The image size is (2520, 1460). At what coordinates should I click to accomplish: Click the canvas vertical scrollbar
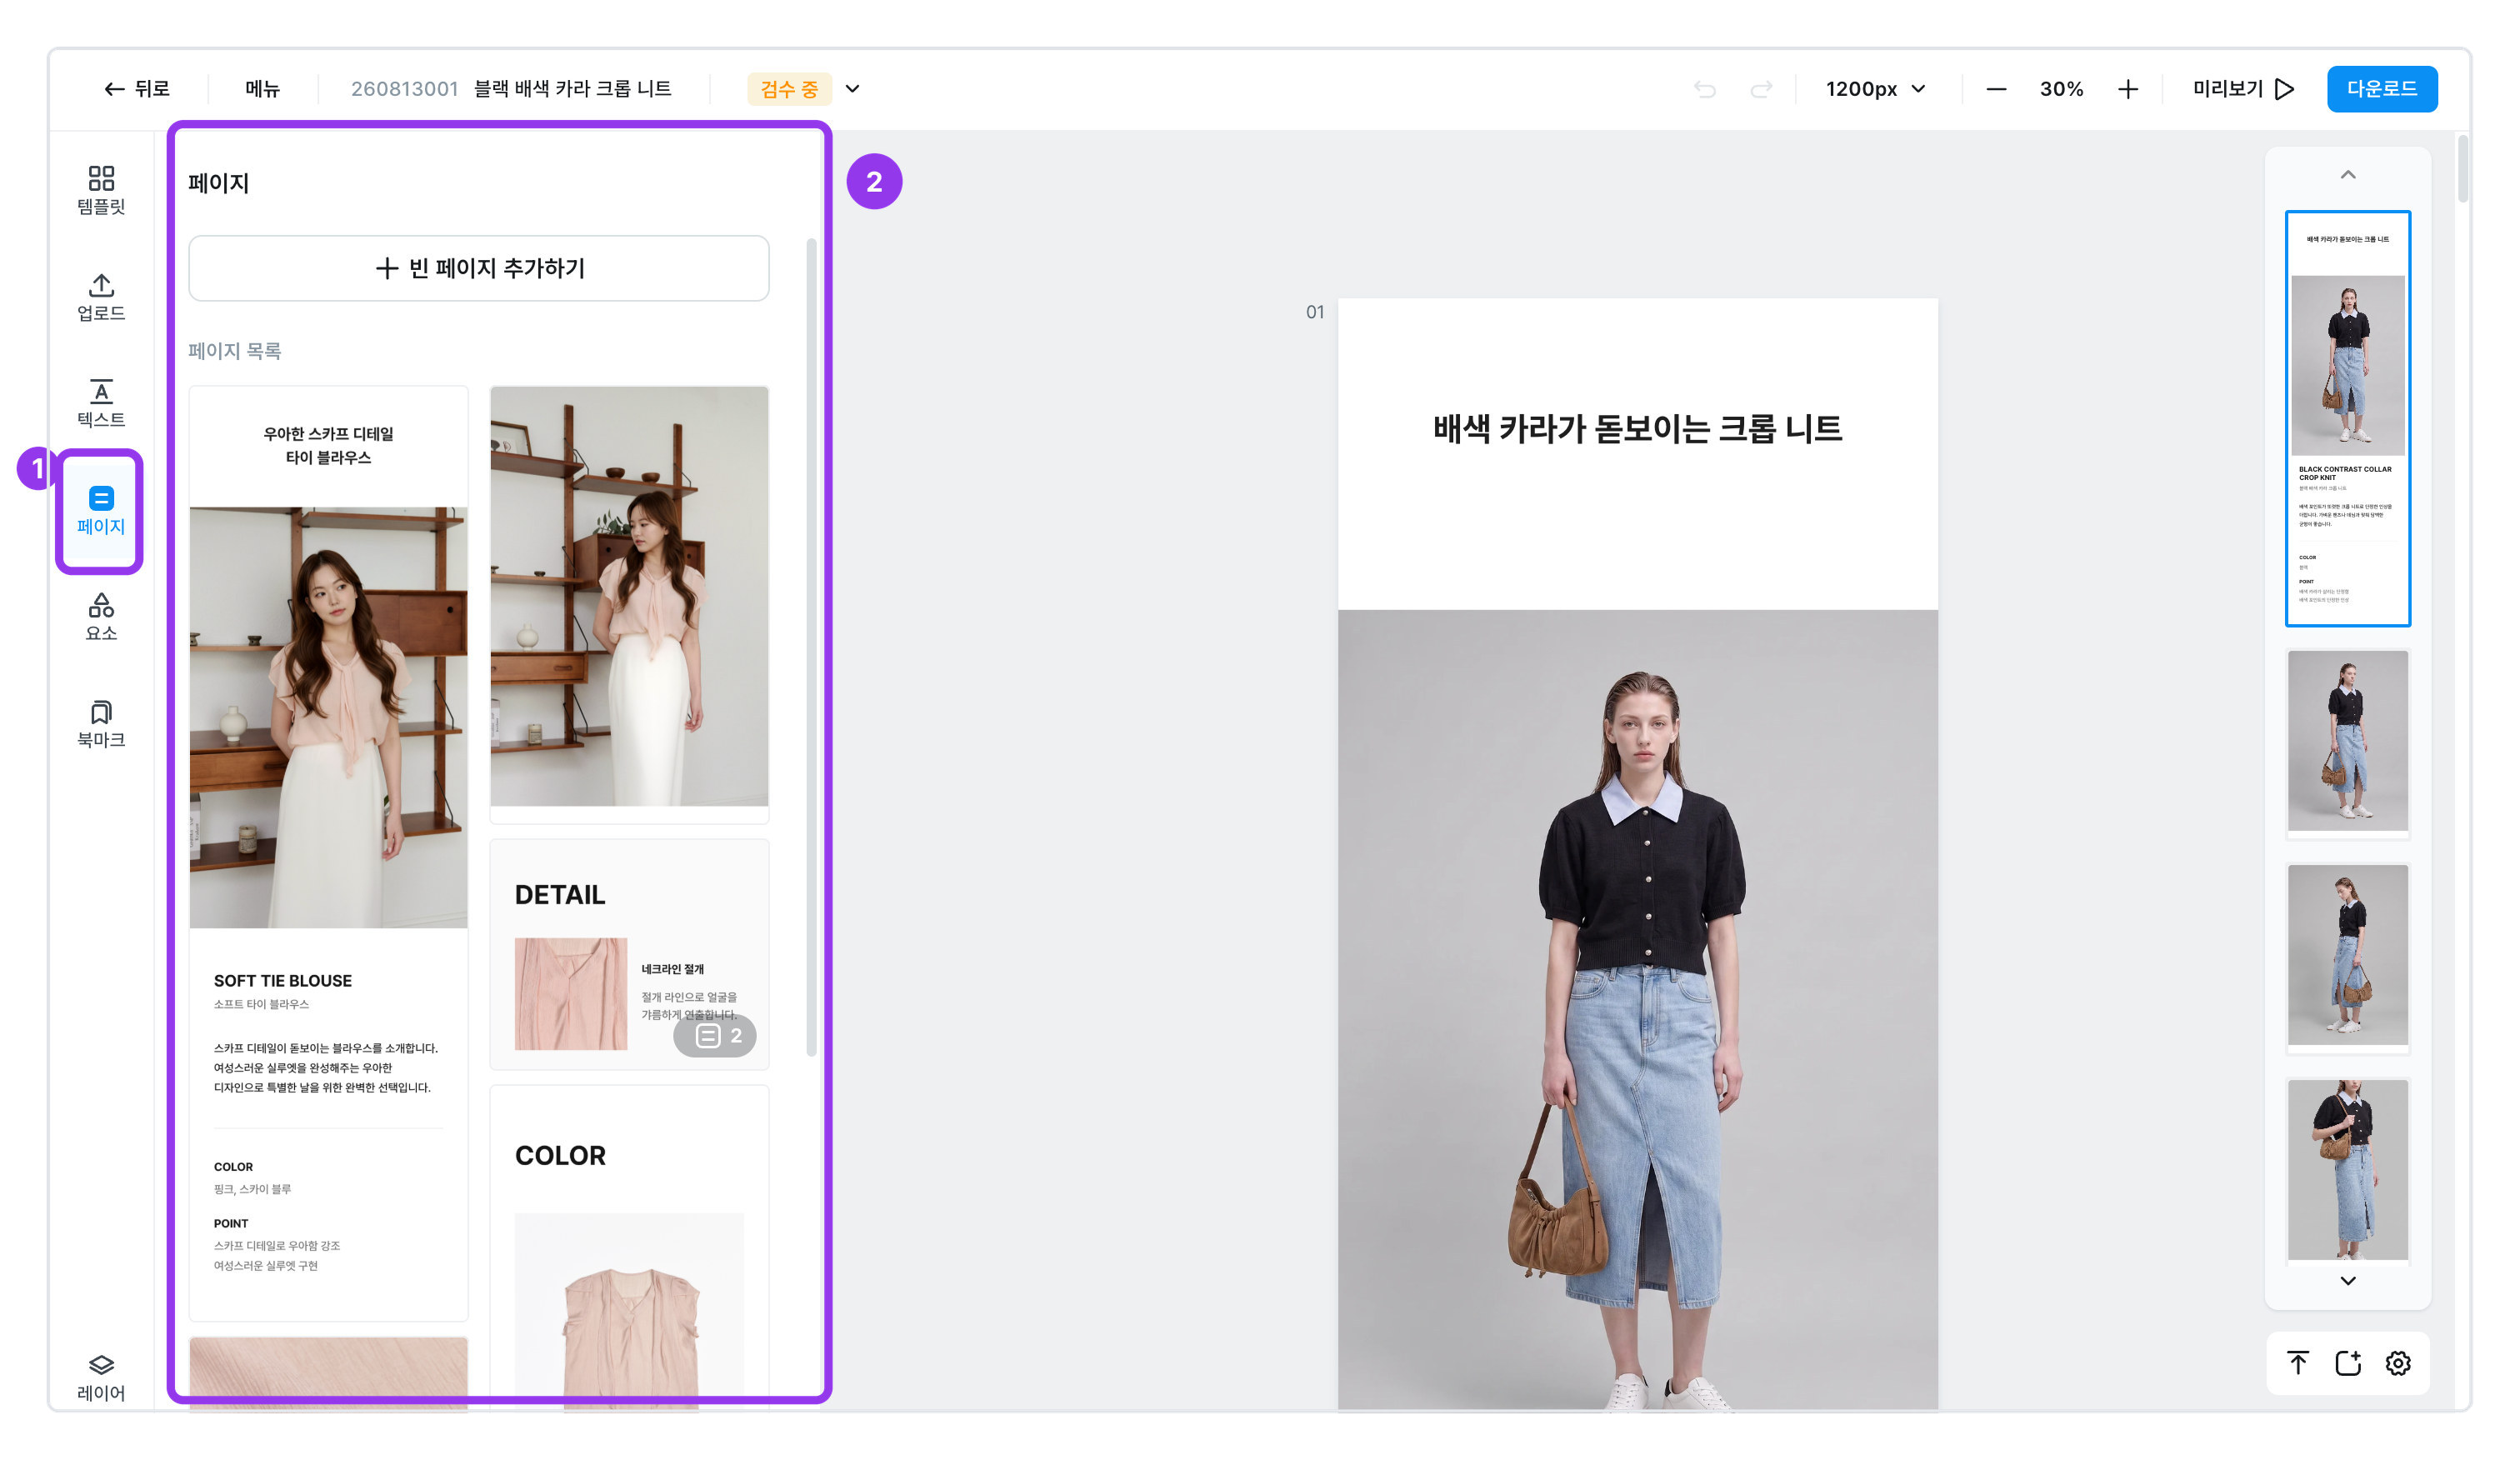[x=2462, y=168]
